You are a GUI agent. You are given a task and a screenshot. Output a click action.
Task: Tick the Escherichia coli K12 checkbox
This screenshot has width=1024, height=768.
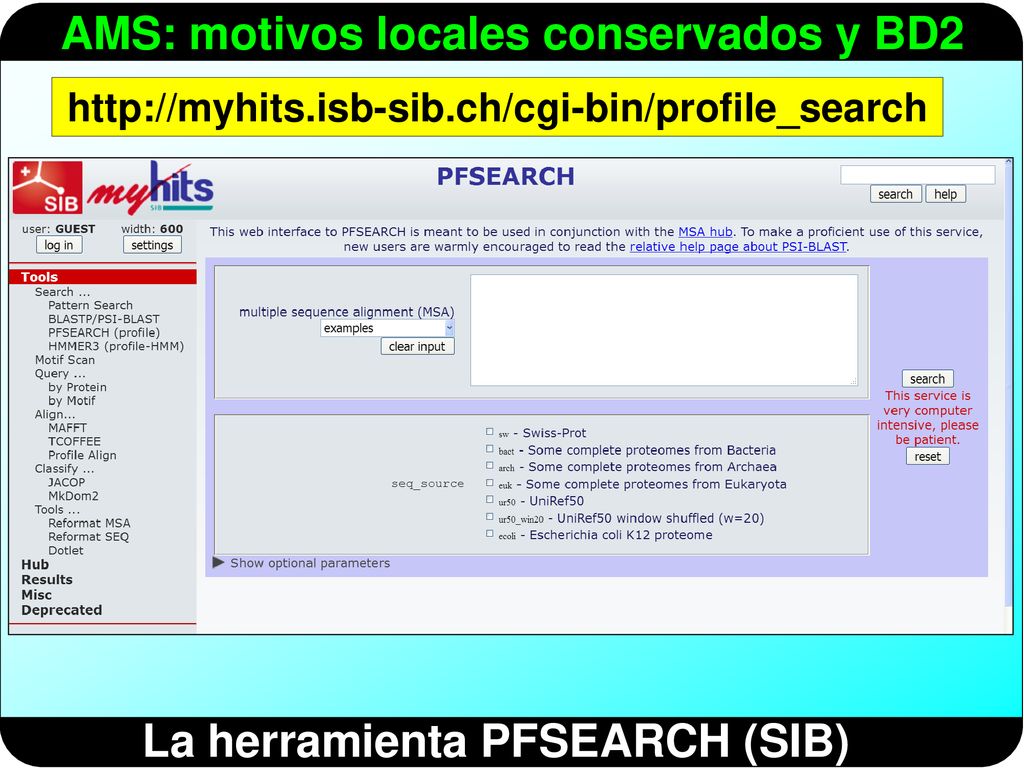[x=490, y=534]
